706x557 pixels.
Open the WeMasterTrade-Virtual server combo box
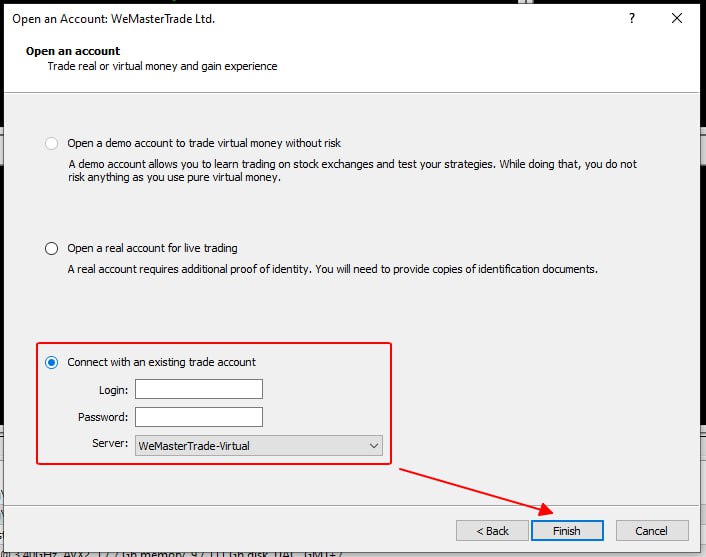pyautogui.click(x=250, y=446)
